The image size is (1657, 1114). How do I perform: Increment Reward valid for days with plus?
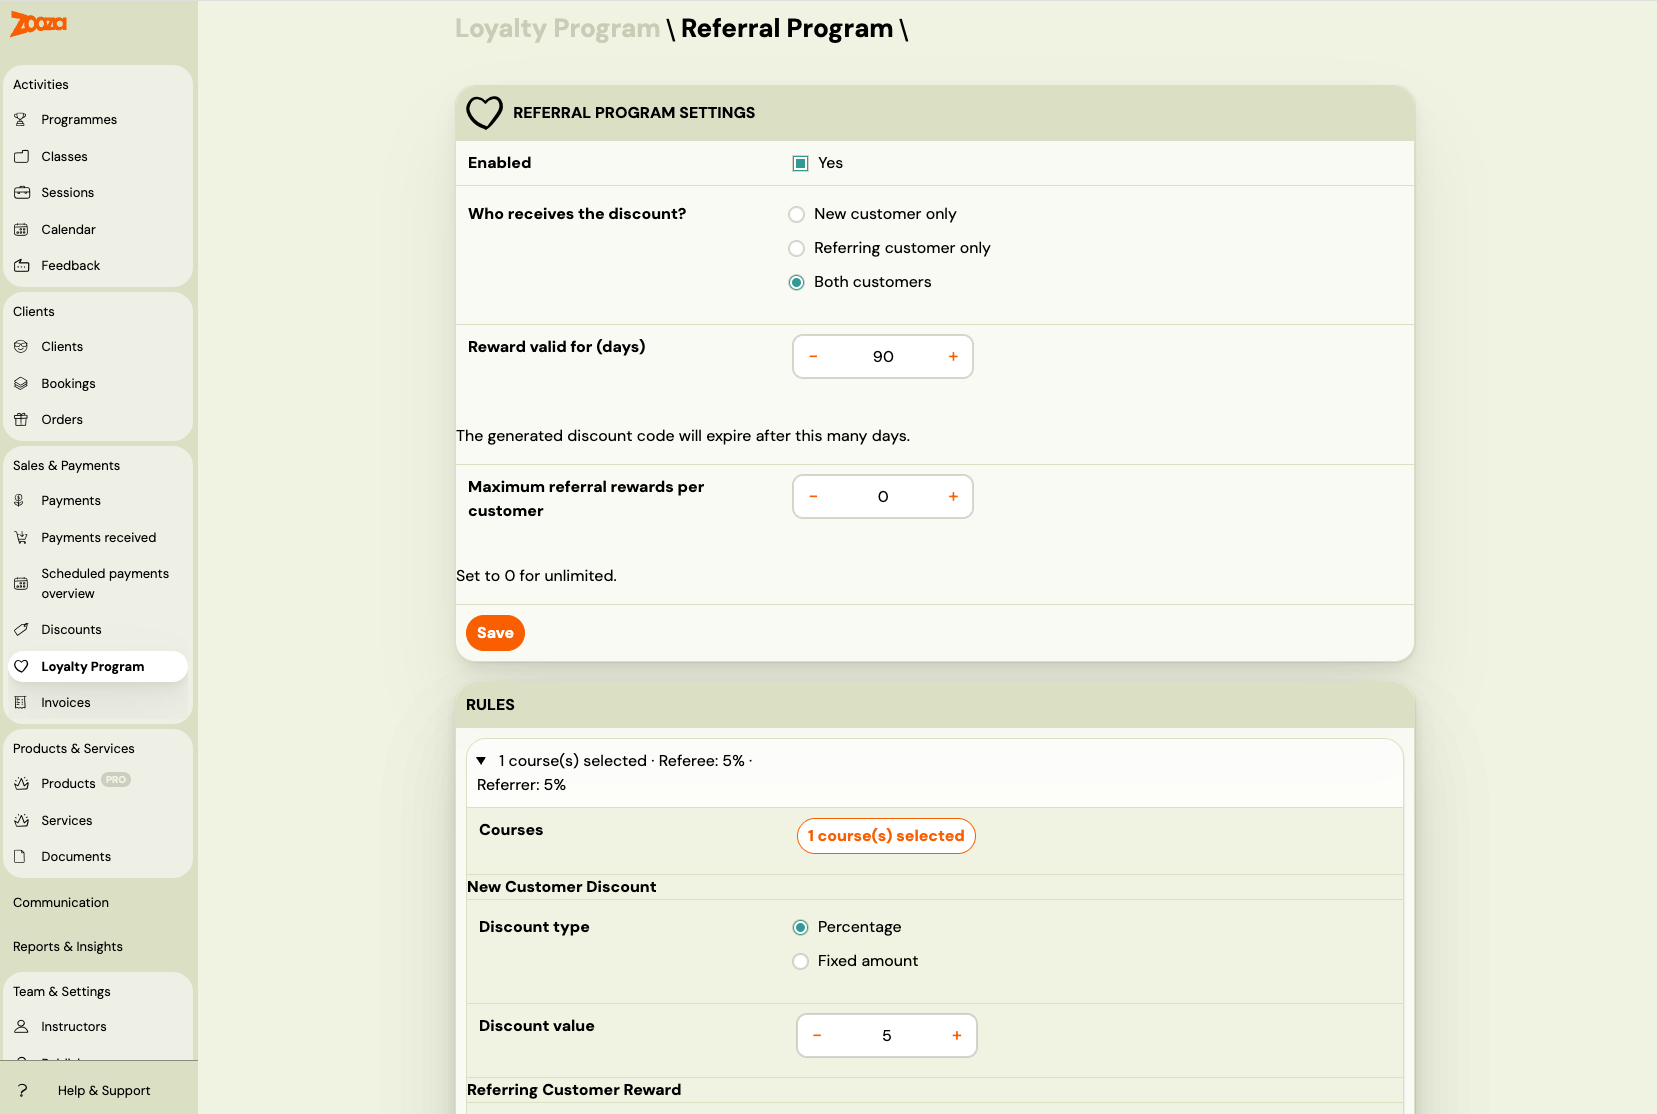(x=952, y=356)
